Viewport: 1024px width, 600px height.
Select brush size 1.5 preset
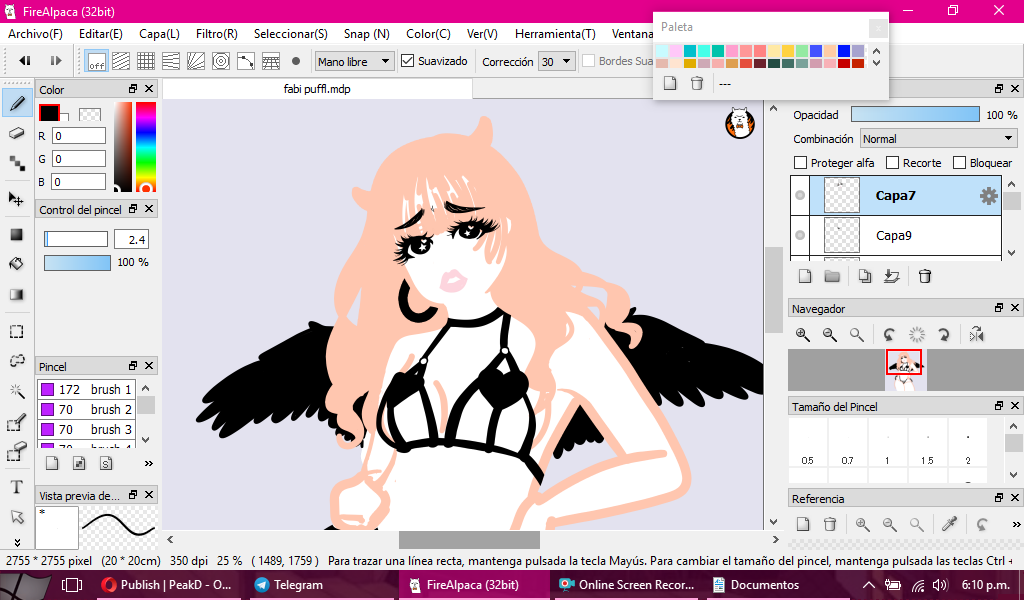pos(927,442)
